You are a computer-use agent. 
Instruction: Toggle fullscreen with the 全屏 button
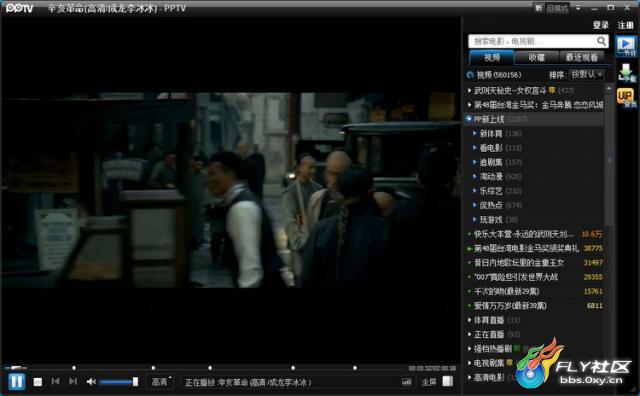429,382
